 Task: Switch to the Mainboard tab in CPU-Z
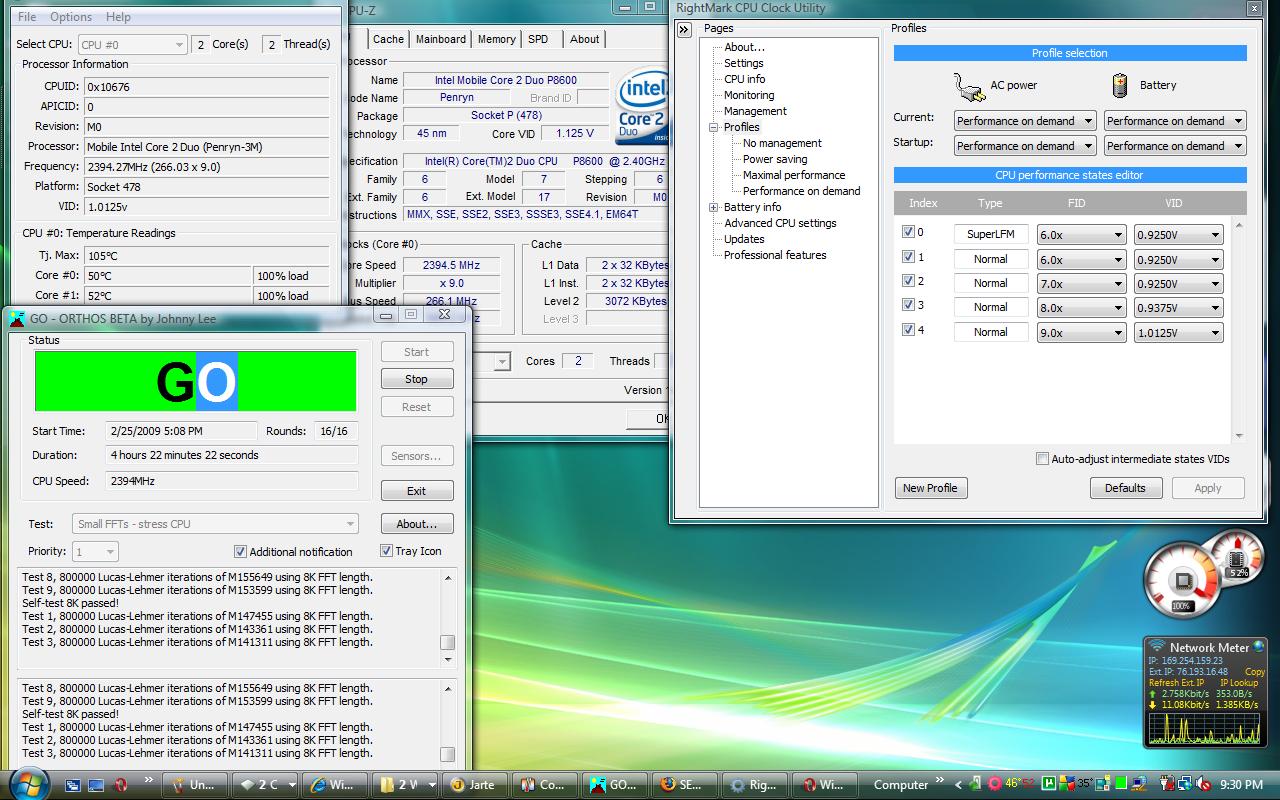441,39
